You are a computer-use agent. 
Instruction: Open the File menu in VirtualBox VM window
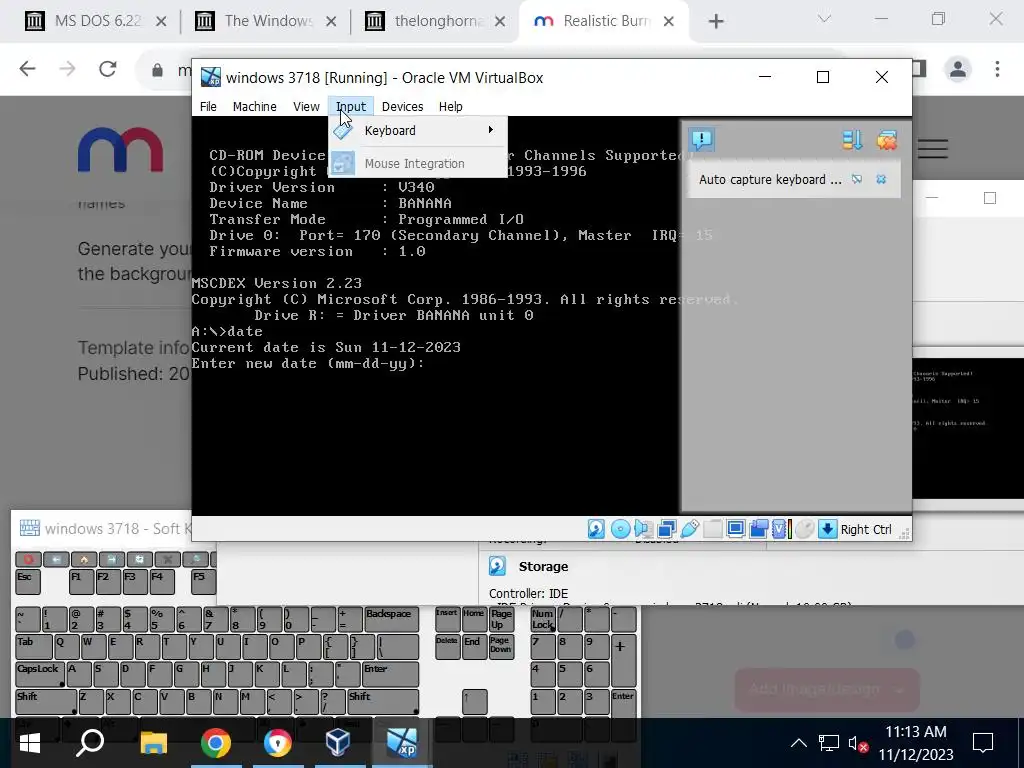point(208,106)
